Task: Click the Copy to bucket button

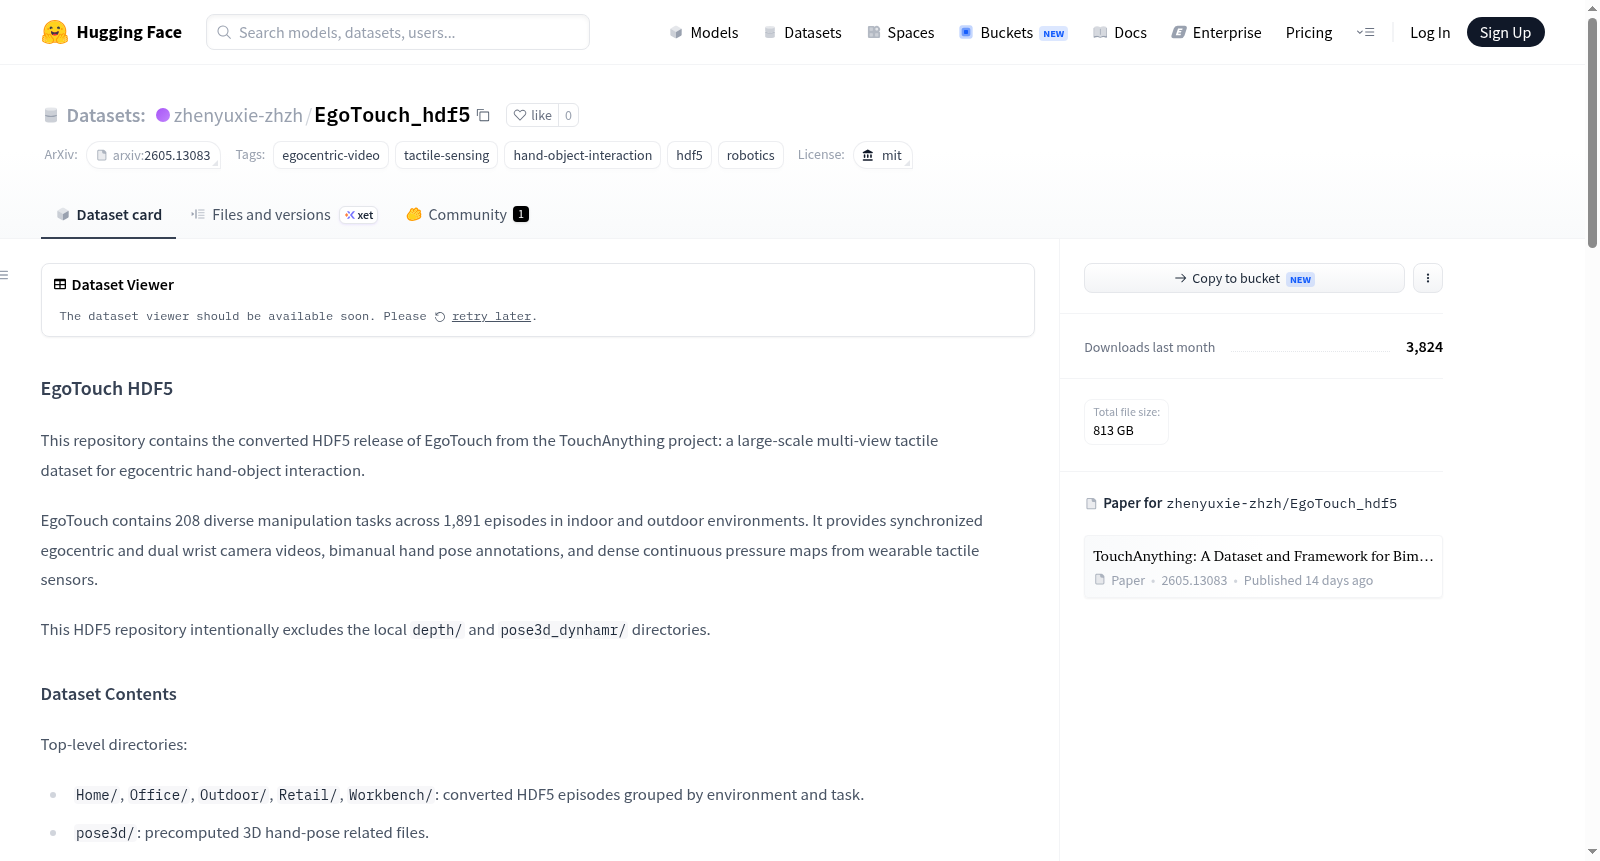Action: 1244,278
